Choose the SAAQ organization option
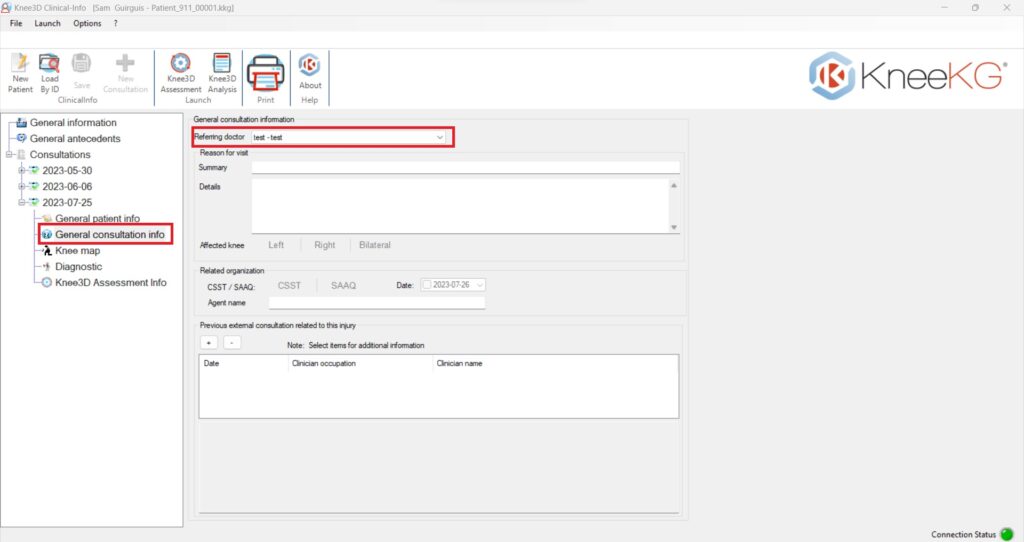The height and width of the screenshot is (542, 1024). (x=344, y=285)
